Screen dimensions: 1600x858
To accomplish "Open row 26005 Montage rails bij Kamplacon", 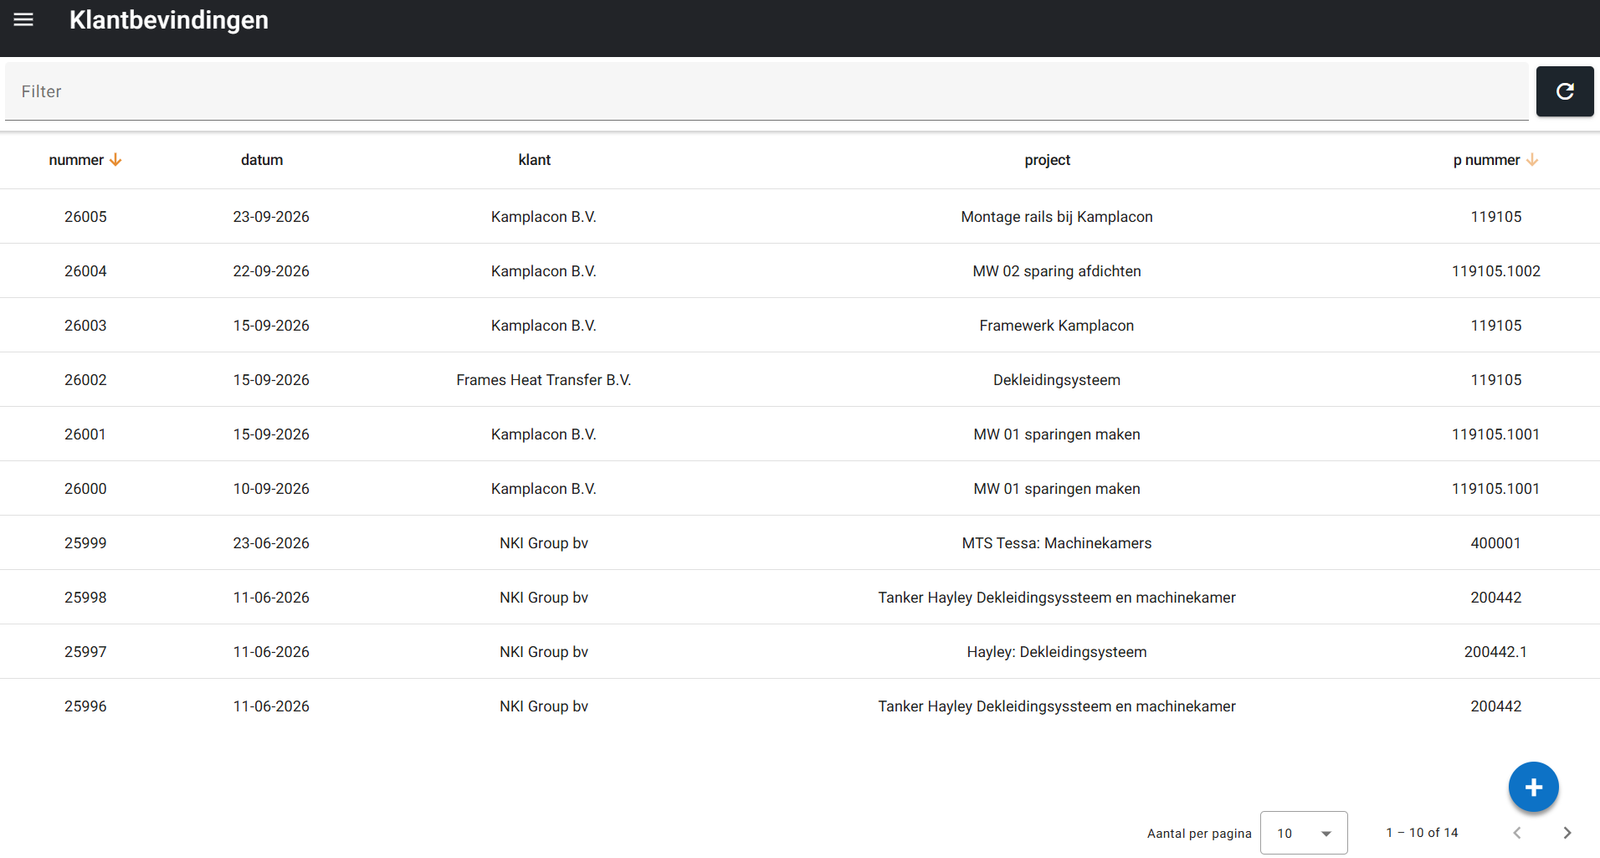I will pos(800,217).
